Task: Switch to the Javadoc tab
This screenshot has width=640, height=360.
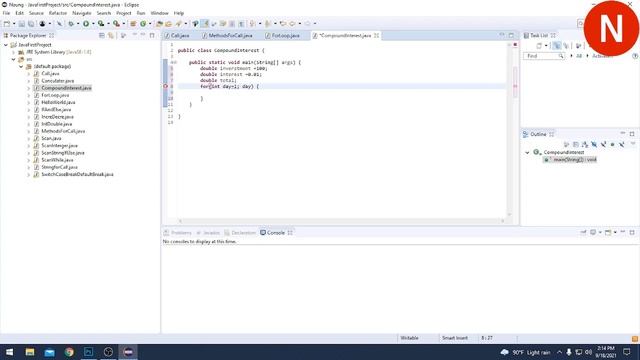Action: click(x=208, y=233)
